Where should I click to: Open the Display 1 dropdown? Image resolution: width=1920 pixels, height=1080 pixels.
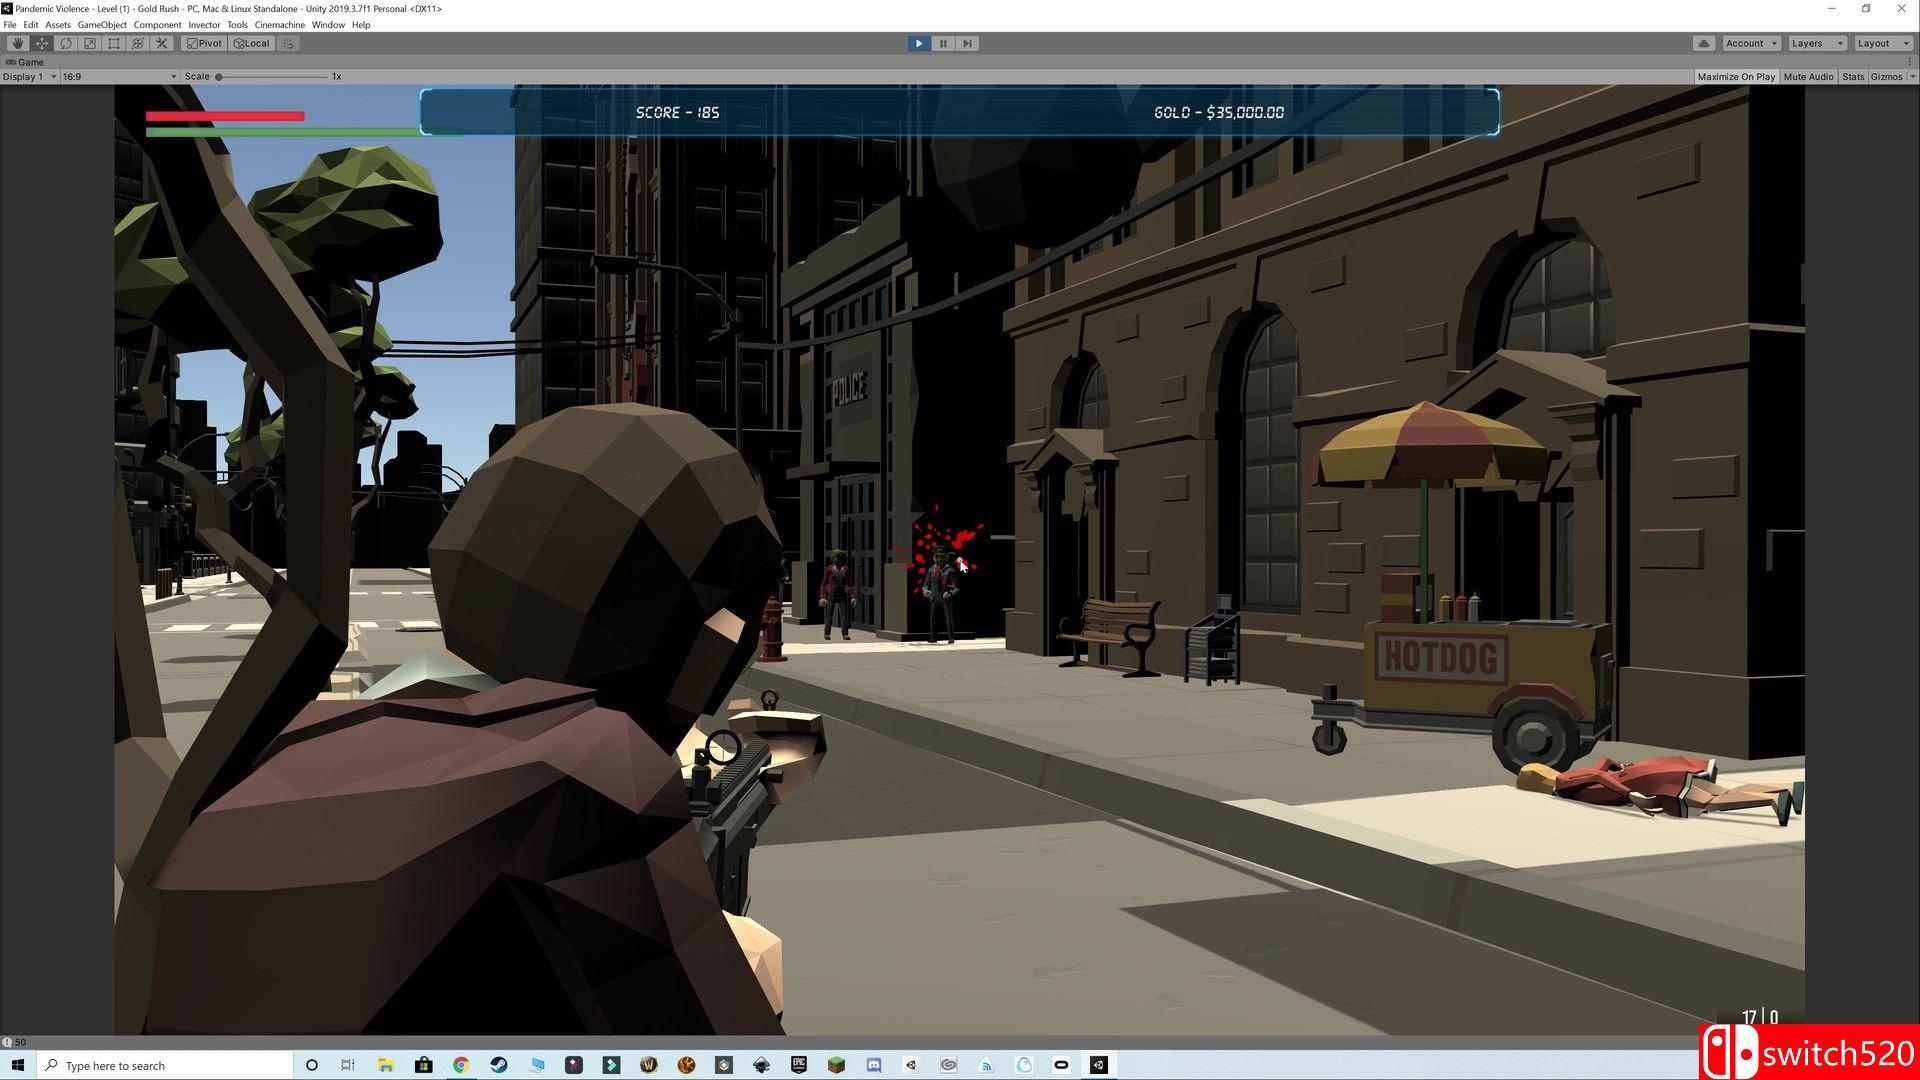(29, 77)
